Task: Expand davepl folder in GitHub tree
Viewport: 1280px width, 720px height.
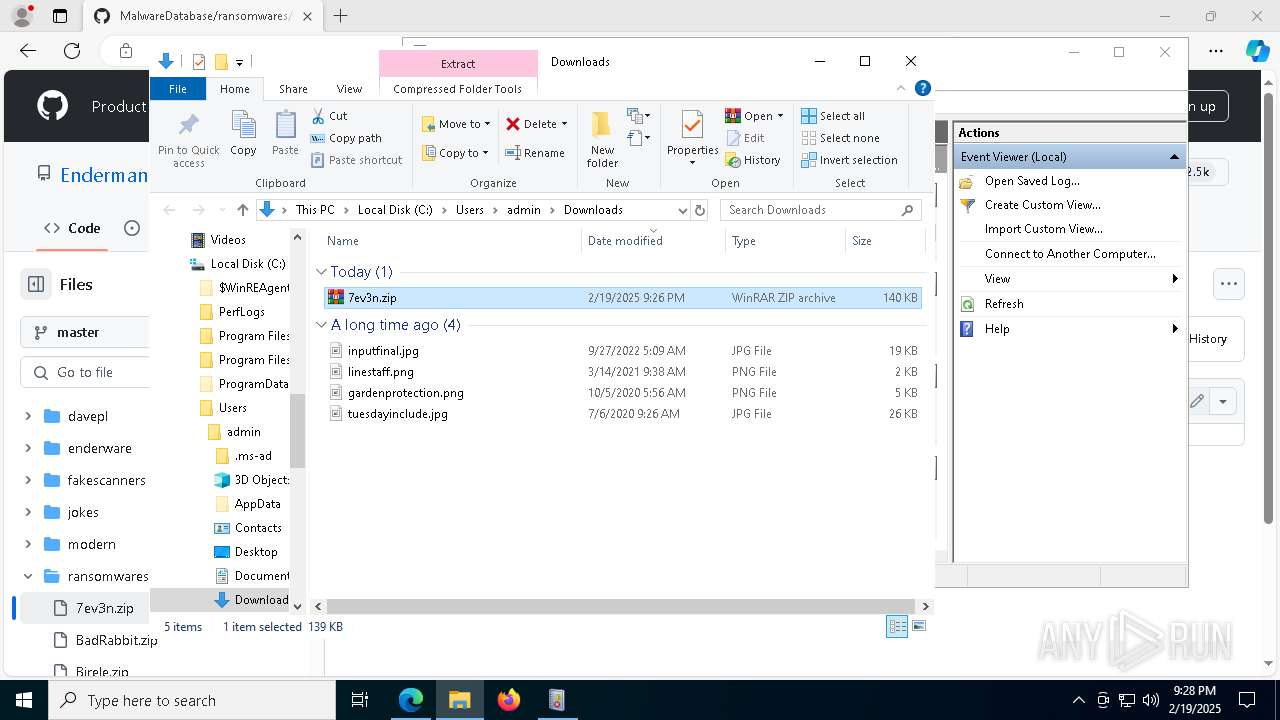Action: coord(28,416)
